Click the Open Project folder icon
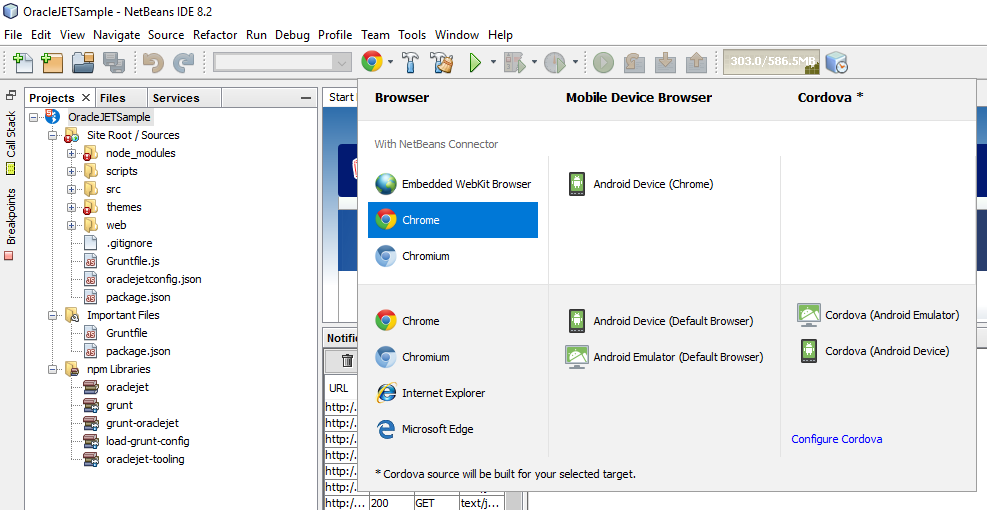Screen dimensions: 987x510 [82, 62]
